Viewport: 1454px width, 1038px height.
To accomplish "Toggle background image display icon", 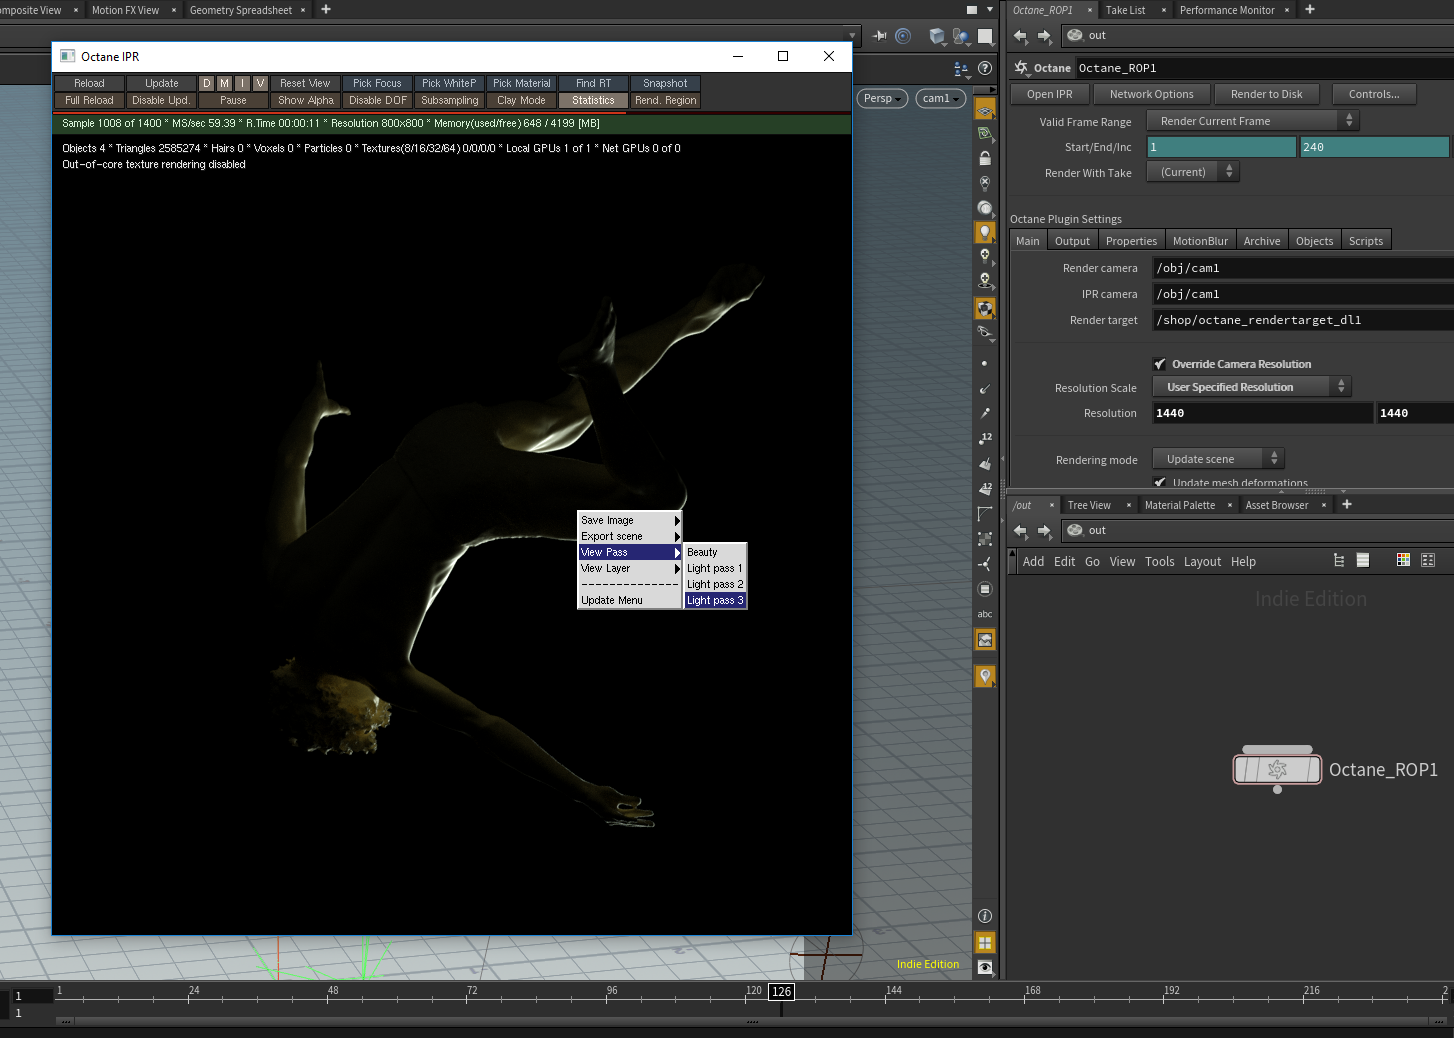I will (985, 640).
